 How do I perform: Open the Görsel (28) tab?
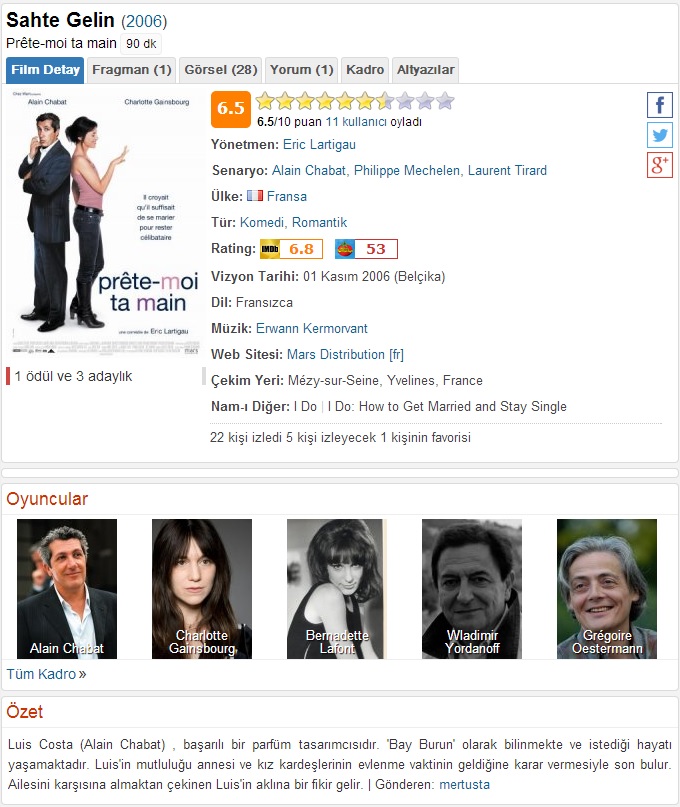221,70
